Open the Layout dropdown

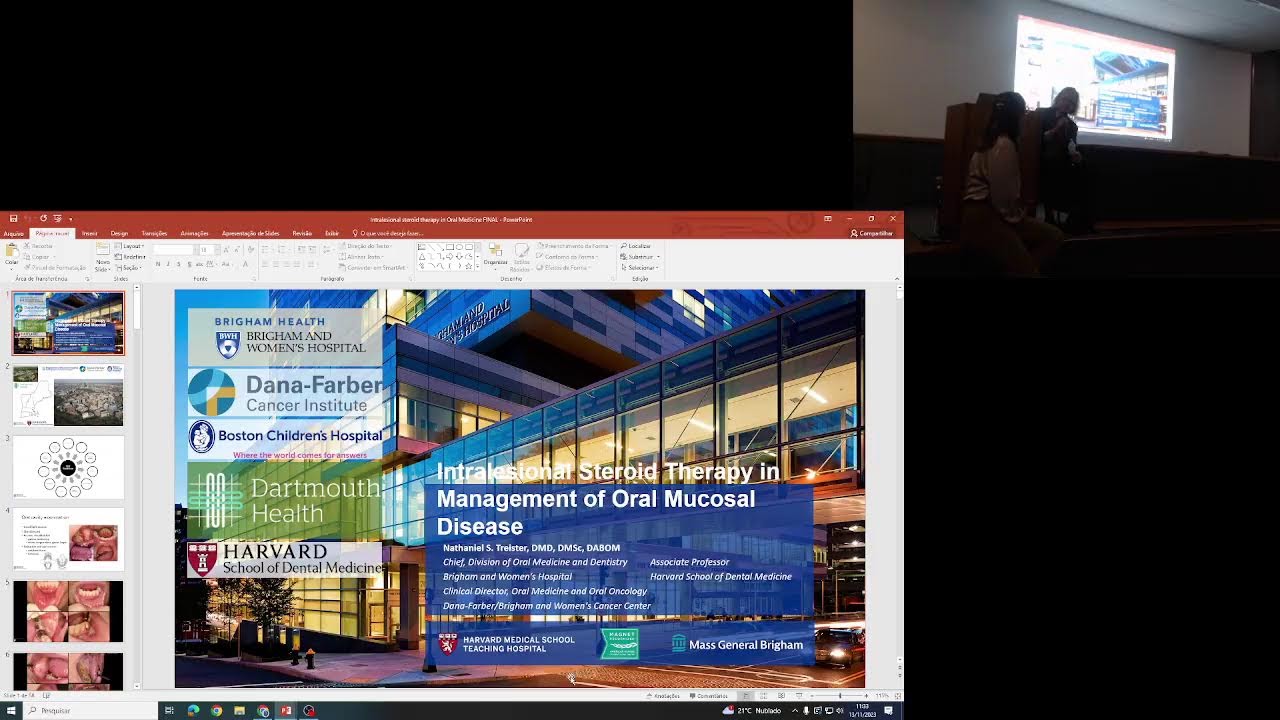click(x=128, y=246)
